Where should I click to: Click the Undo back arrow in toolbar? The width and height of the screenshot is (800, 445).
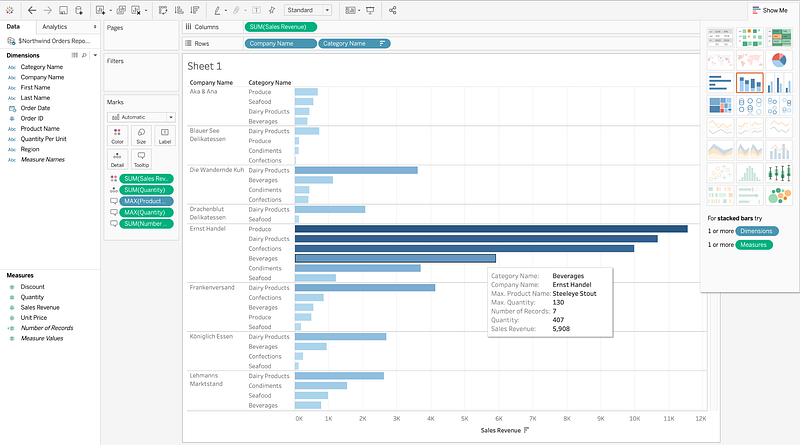32,10
